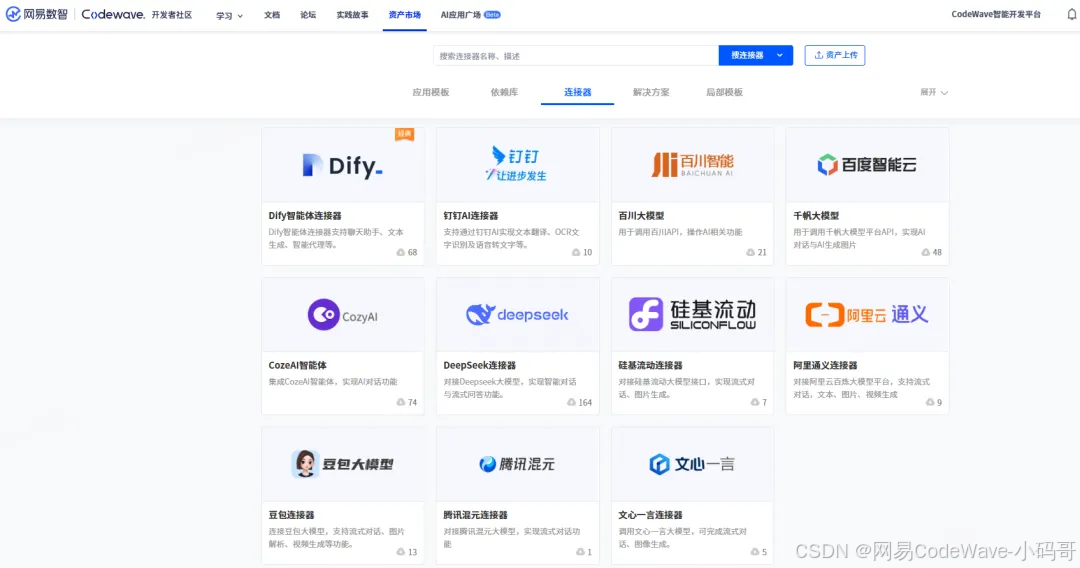Switch to the 应用模板 tab
This screenshot has height=568, width=1080.
click(430, 92)
